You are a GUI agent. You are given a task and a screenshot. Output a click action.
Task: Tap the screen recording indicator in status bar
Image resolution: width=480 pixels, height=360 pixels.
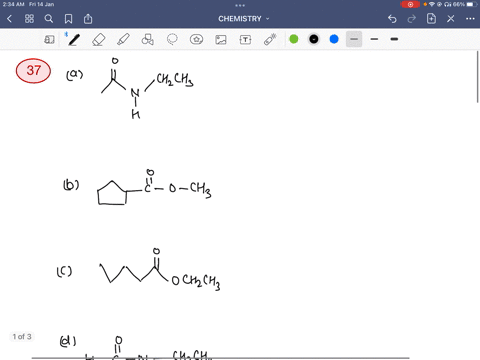[410, 4]
